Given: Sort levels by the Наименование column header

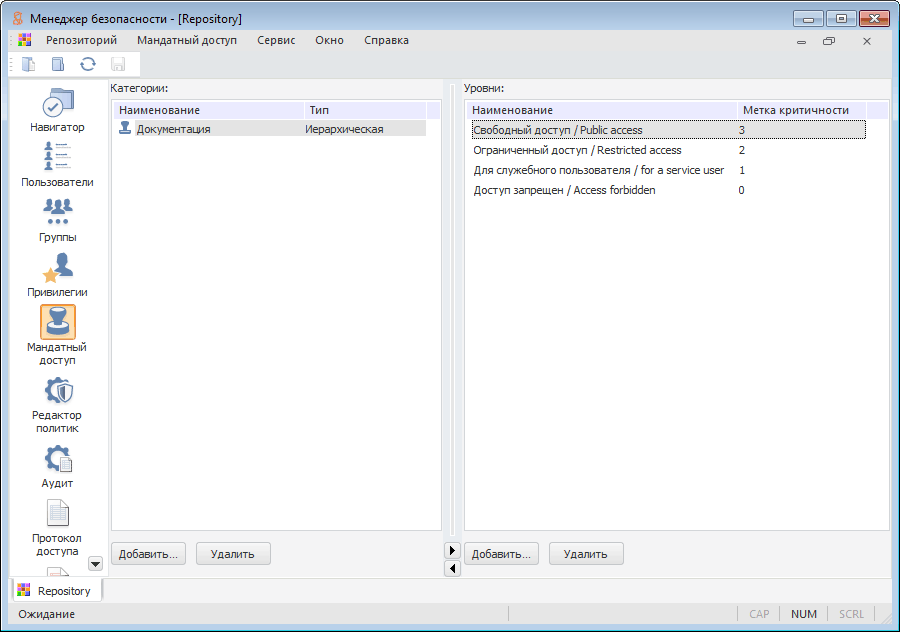Looking at the screenshot, I should (602, 110).
